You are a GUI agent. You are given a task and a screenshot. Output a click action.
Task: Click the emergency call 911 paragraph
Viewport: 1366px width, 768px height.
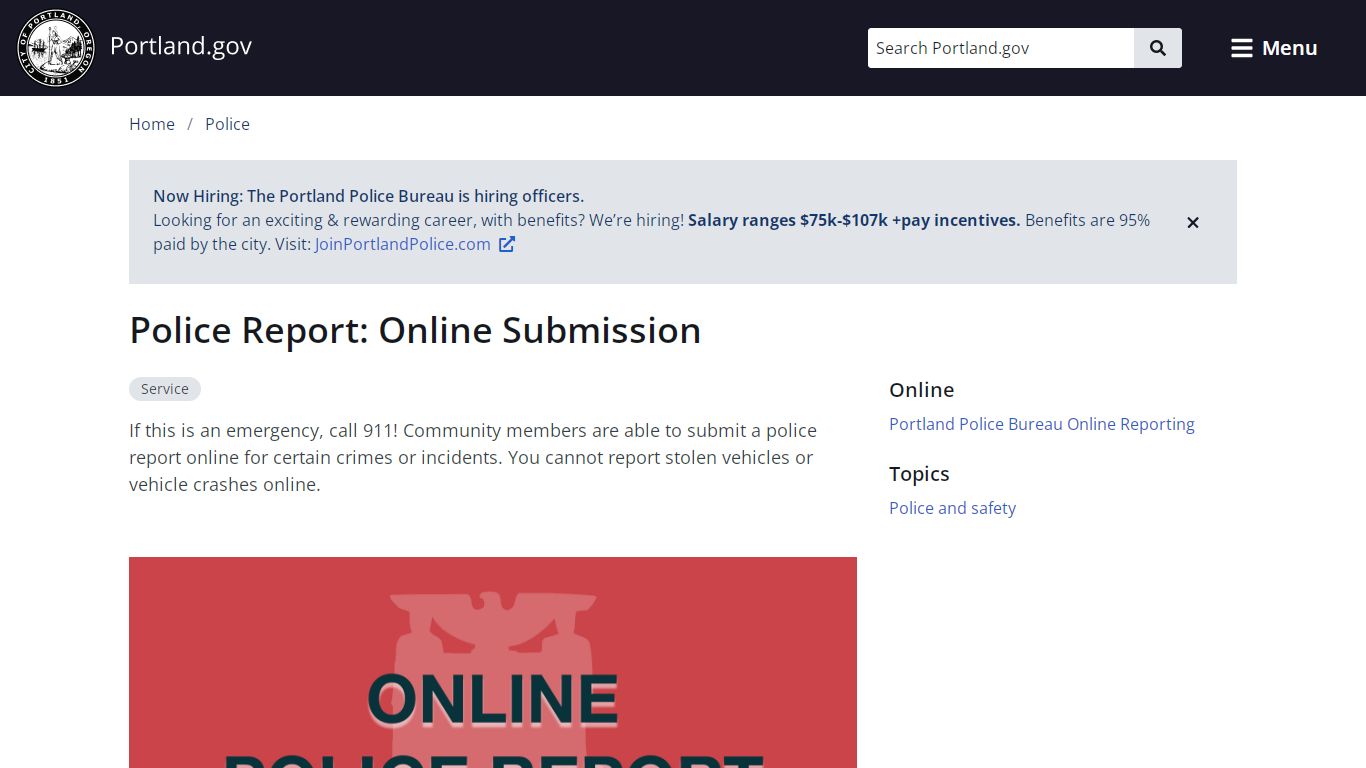[473, 457]
